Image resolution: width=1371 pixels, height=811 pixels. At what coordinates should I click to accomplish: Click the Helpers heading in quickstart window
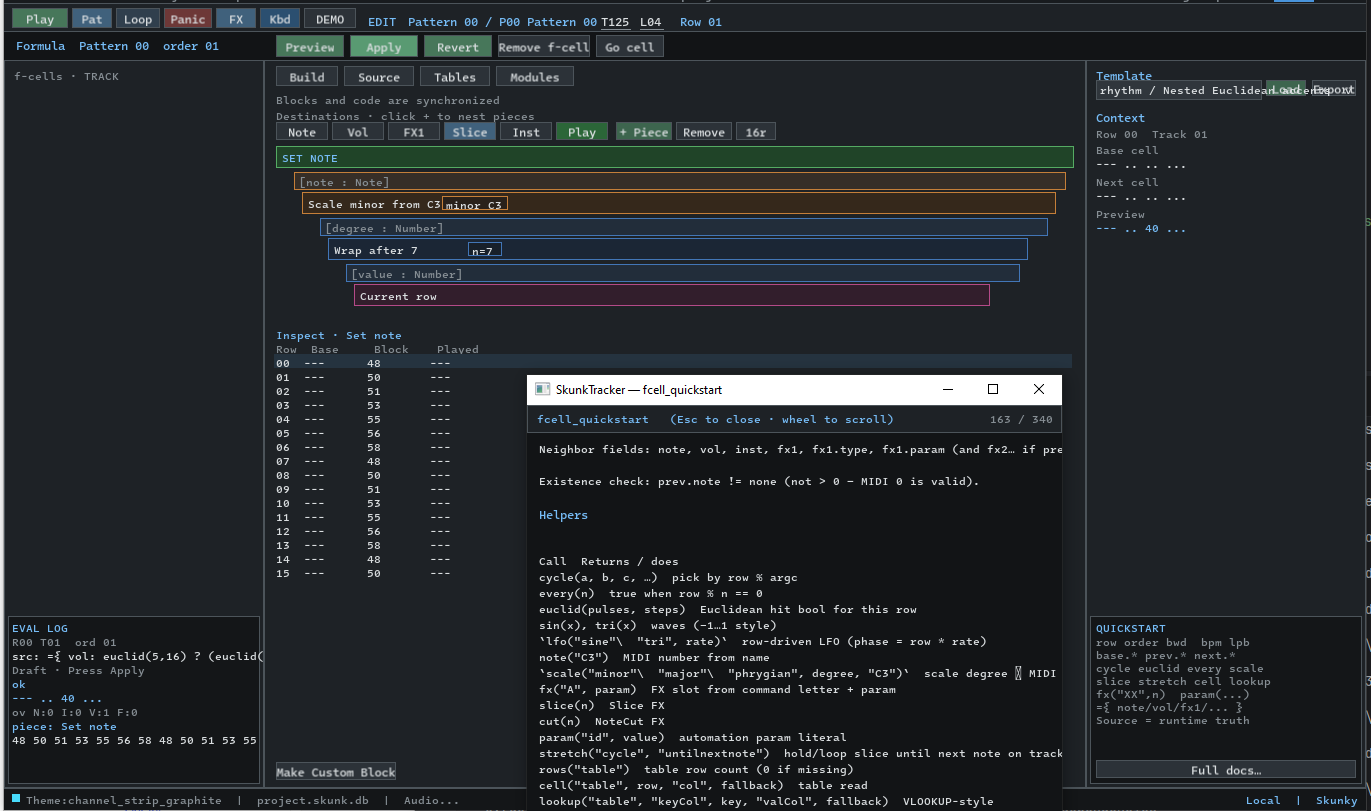[x=563, y=515]
